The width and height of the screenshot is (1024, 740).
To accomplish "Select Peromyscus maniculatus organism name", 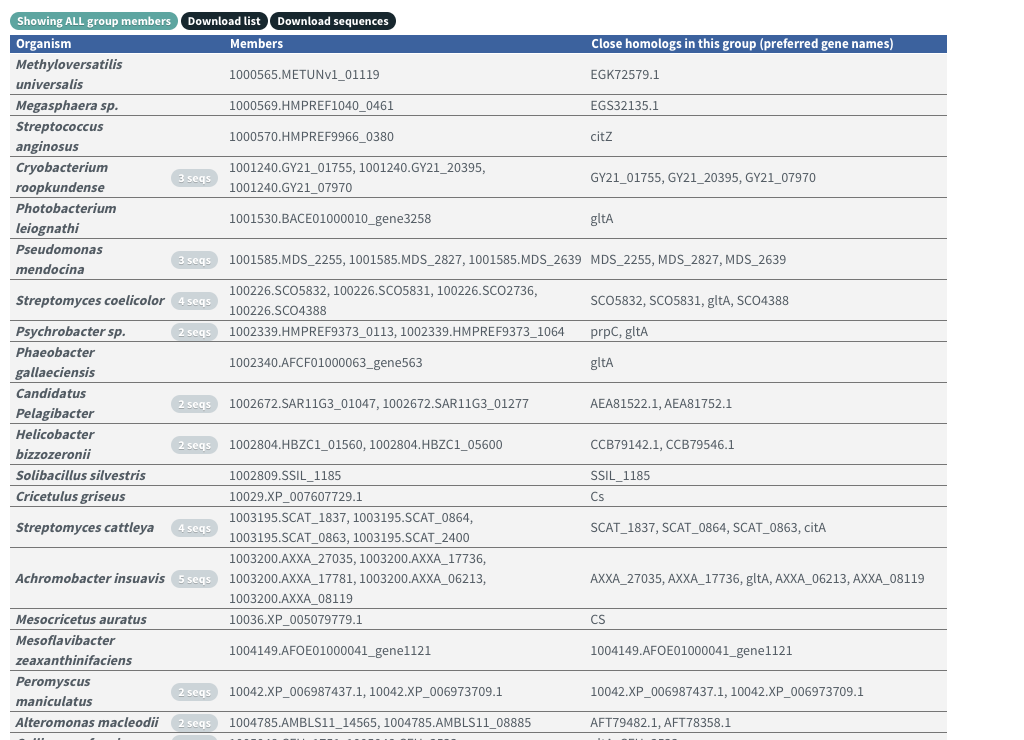I will coord(54,692).
